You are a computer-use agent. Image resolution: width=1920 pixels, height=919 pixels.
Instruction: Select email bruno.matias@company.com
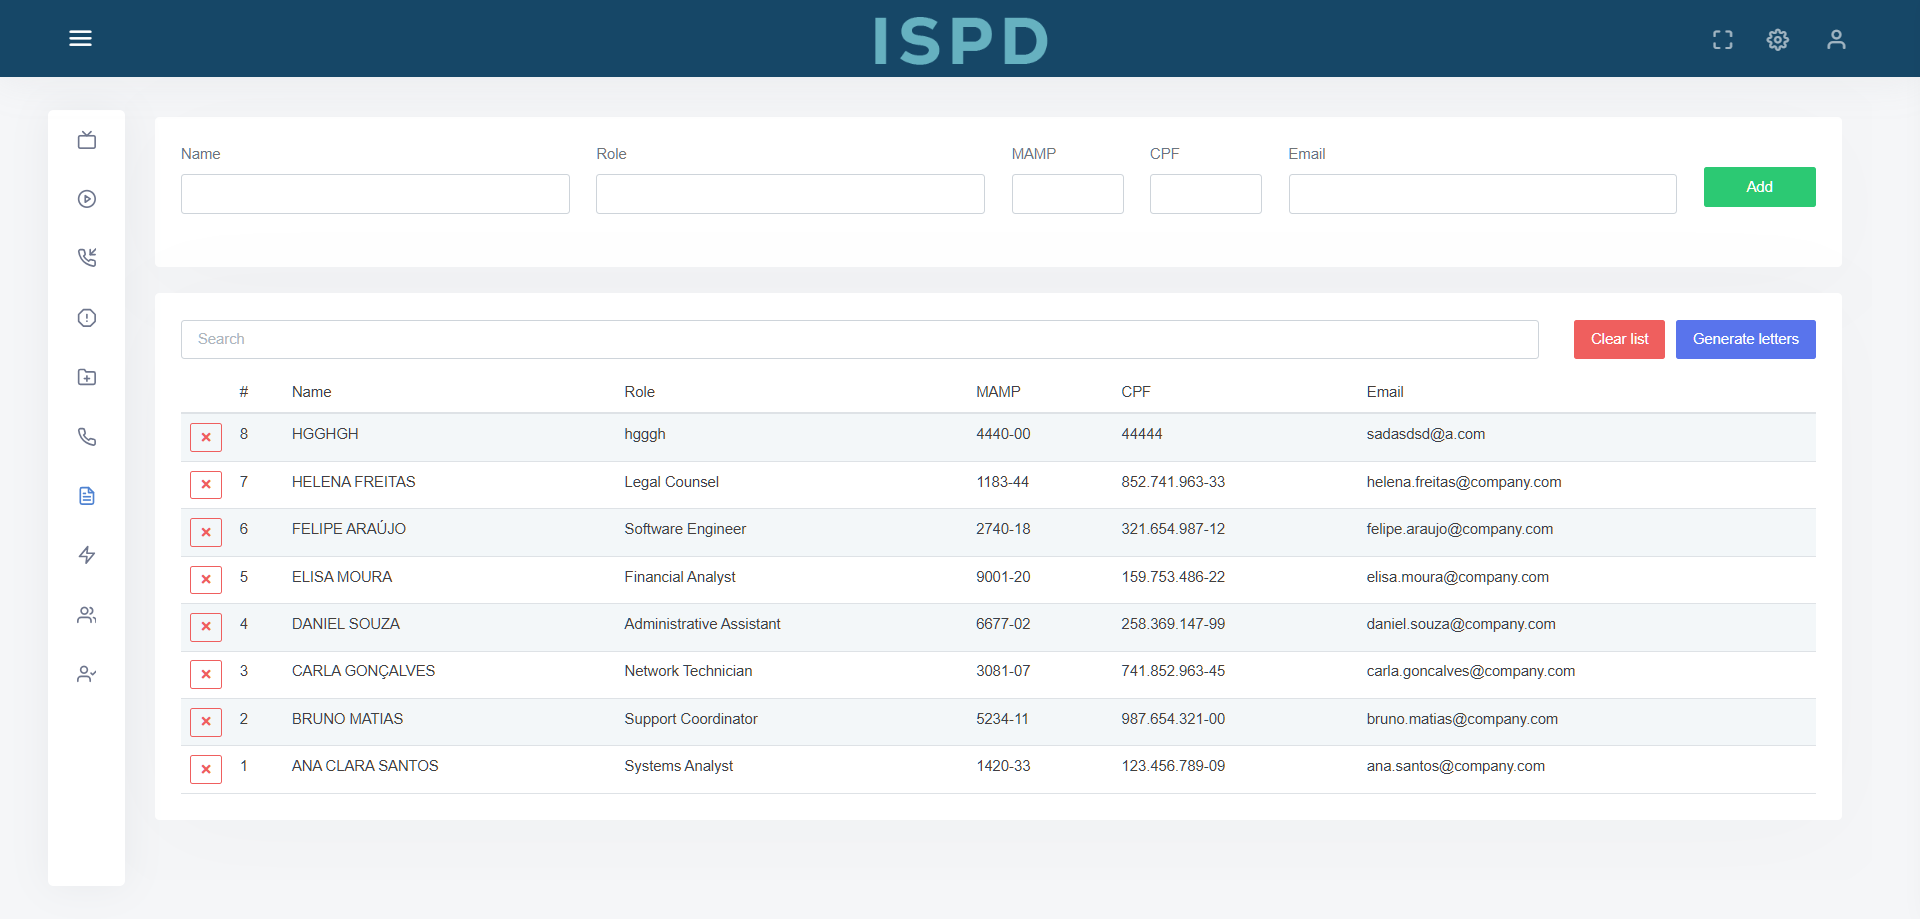click(1462, 719)
